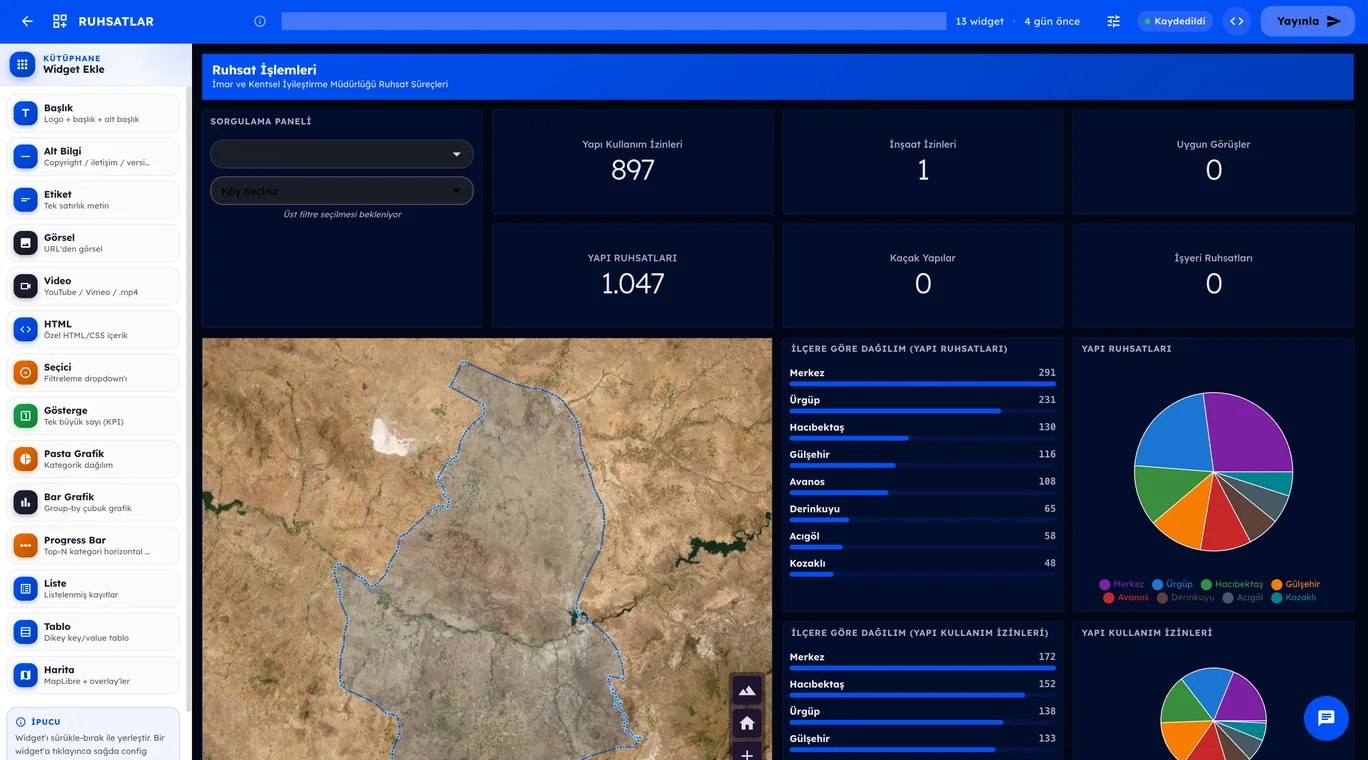Click the İnşaat İzinleri card
This screenshot has height=760, width=1368.
tap(922, 162)
